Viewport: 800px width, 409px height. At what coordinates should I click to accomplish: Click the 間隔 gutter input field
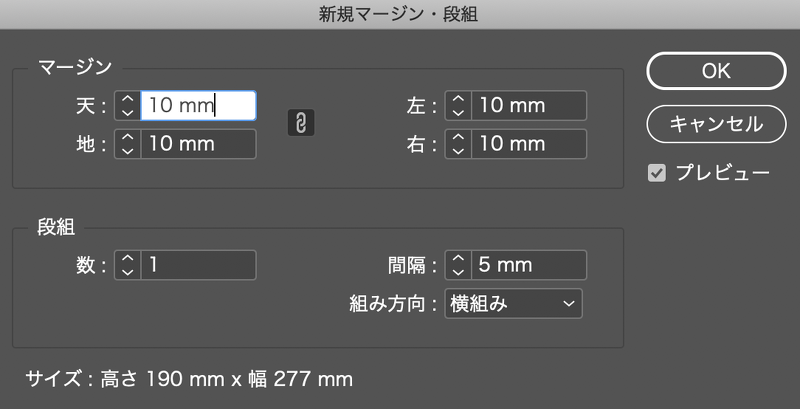pyautogui.click(x=528, y=265)
